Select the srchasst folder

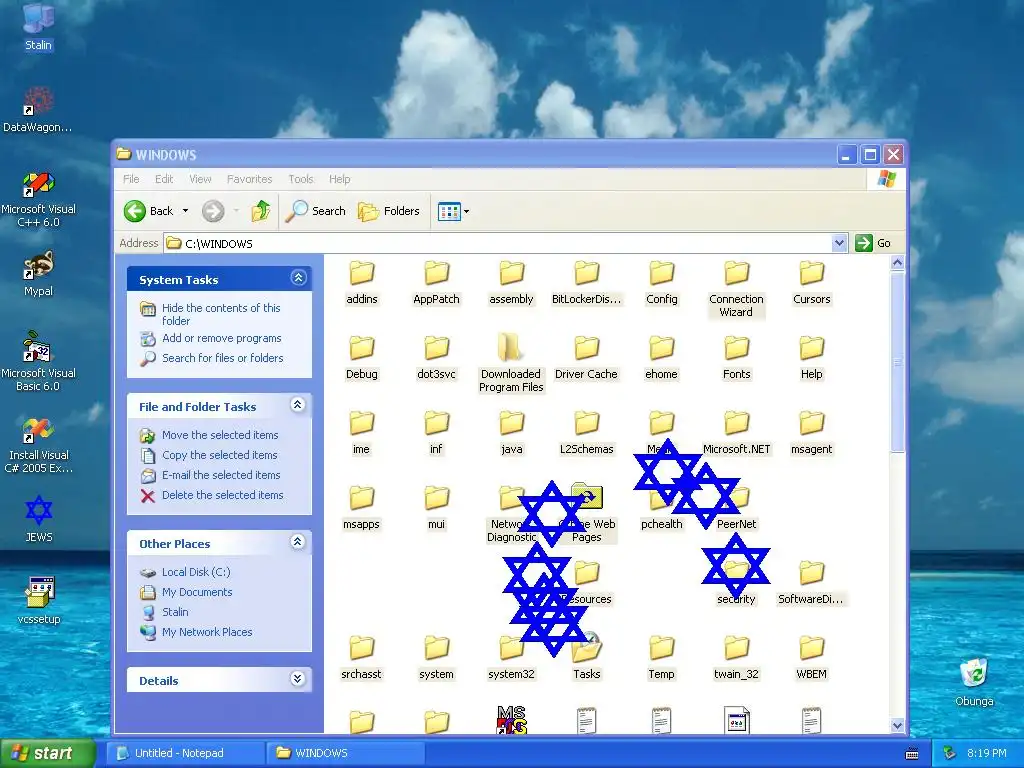point(361,659)
